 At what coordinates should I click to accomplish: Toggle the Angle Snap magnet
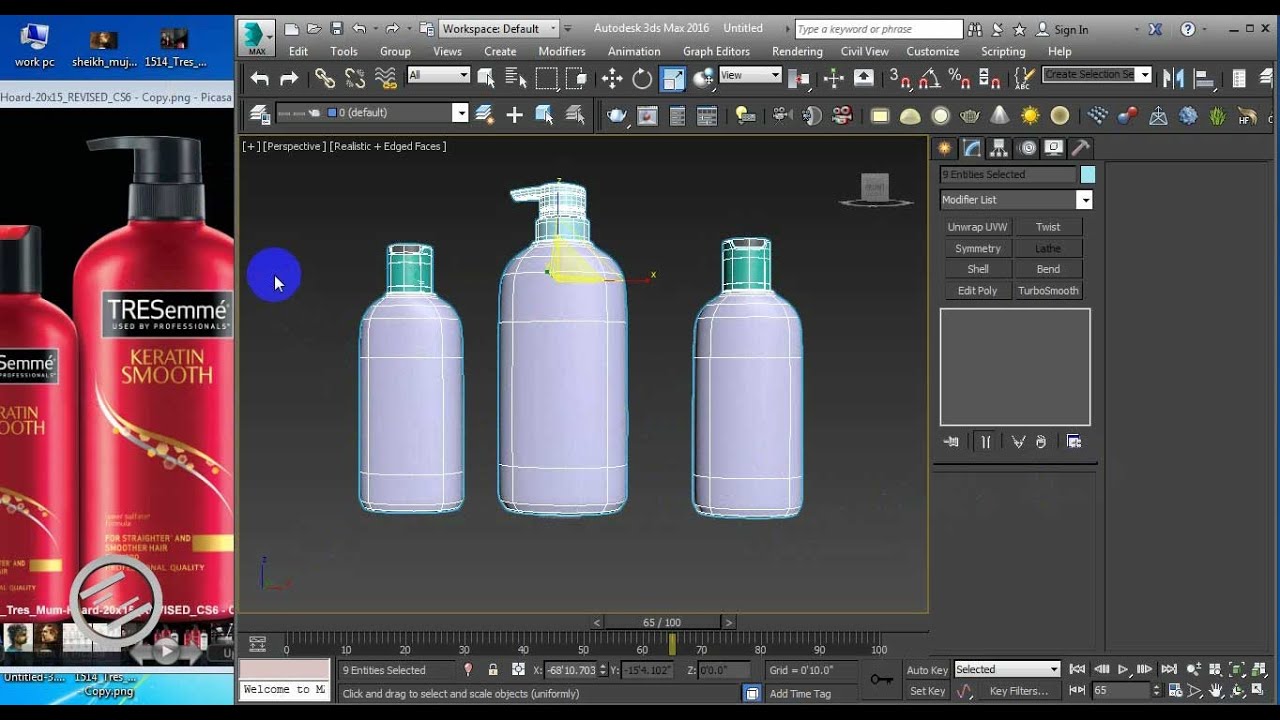click(930, 78)
